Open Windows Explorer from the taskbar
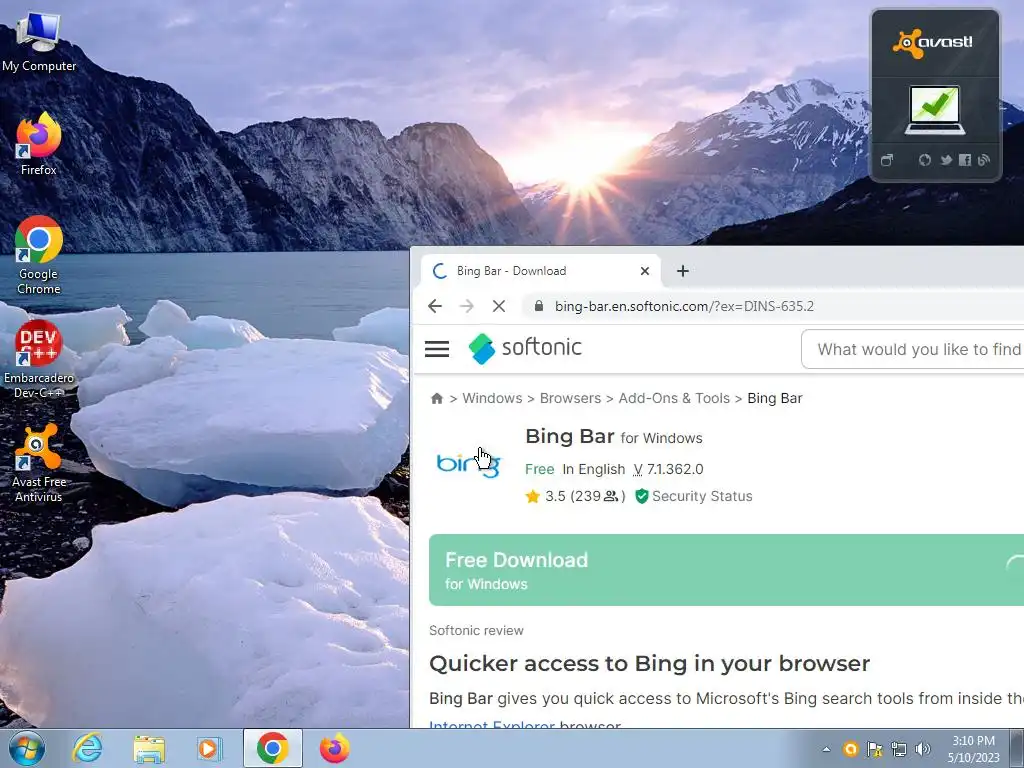The width and height of the screenshot is (1024, 768). coord(149,748)
